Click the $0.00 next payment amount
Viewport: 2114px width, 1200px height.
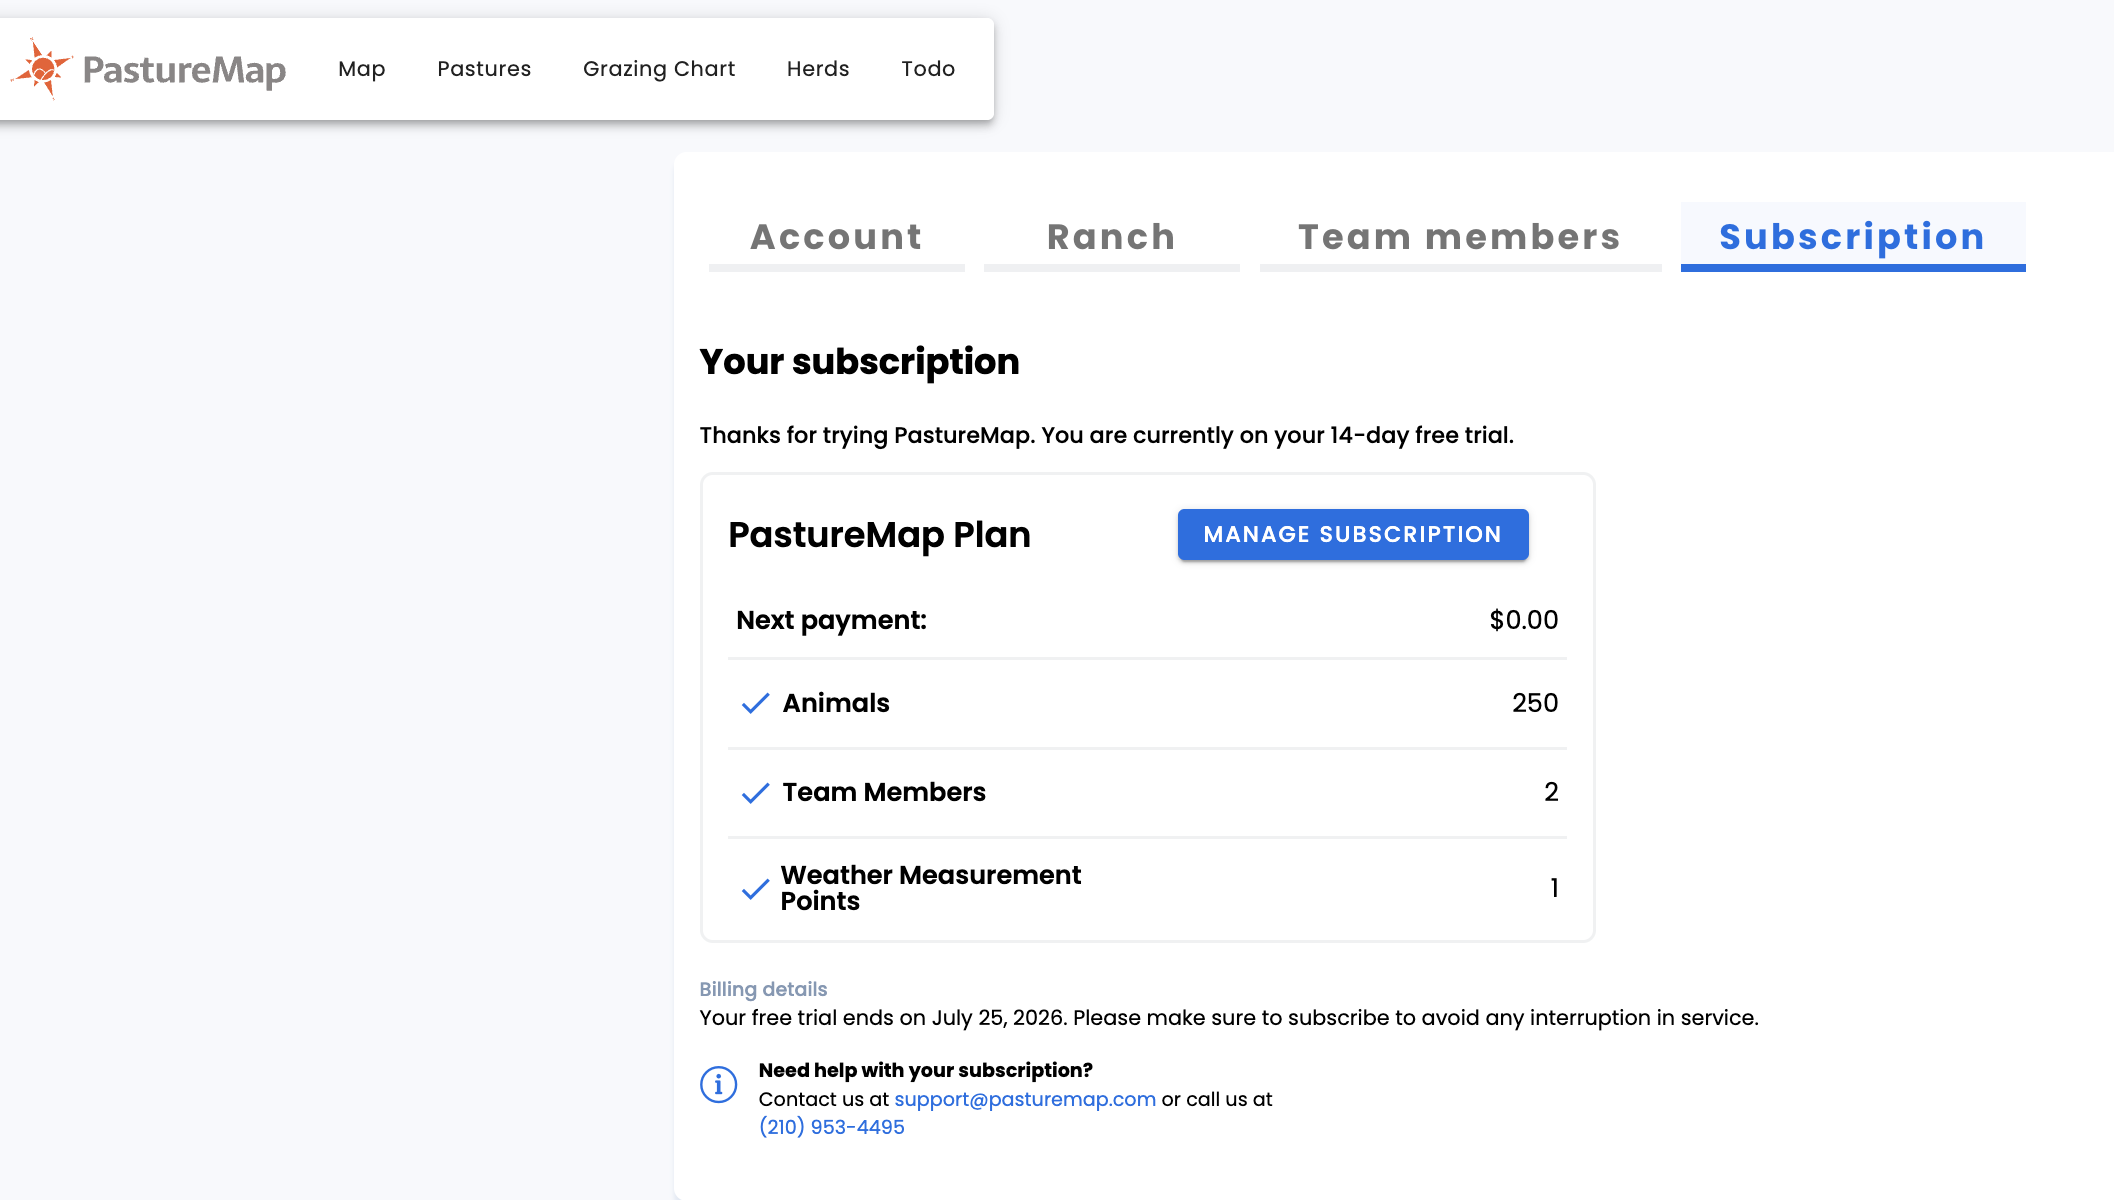pyautogui.click(x=1524, y=620)
